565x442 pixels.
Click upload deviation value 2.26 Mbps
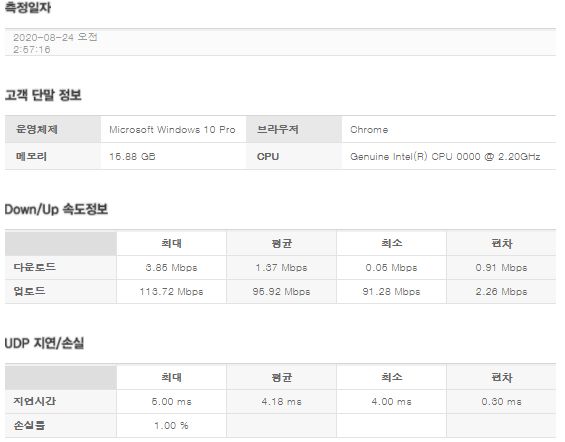click(501, 291)
